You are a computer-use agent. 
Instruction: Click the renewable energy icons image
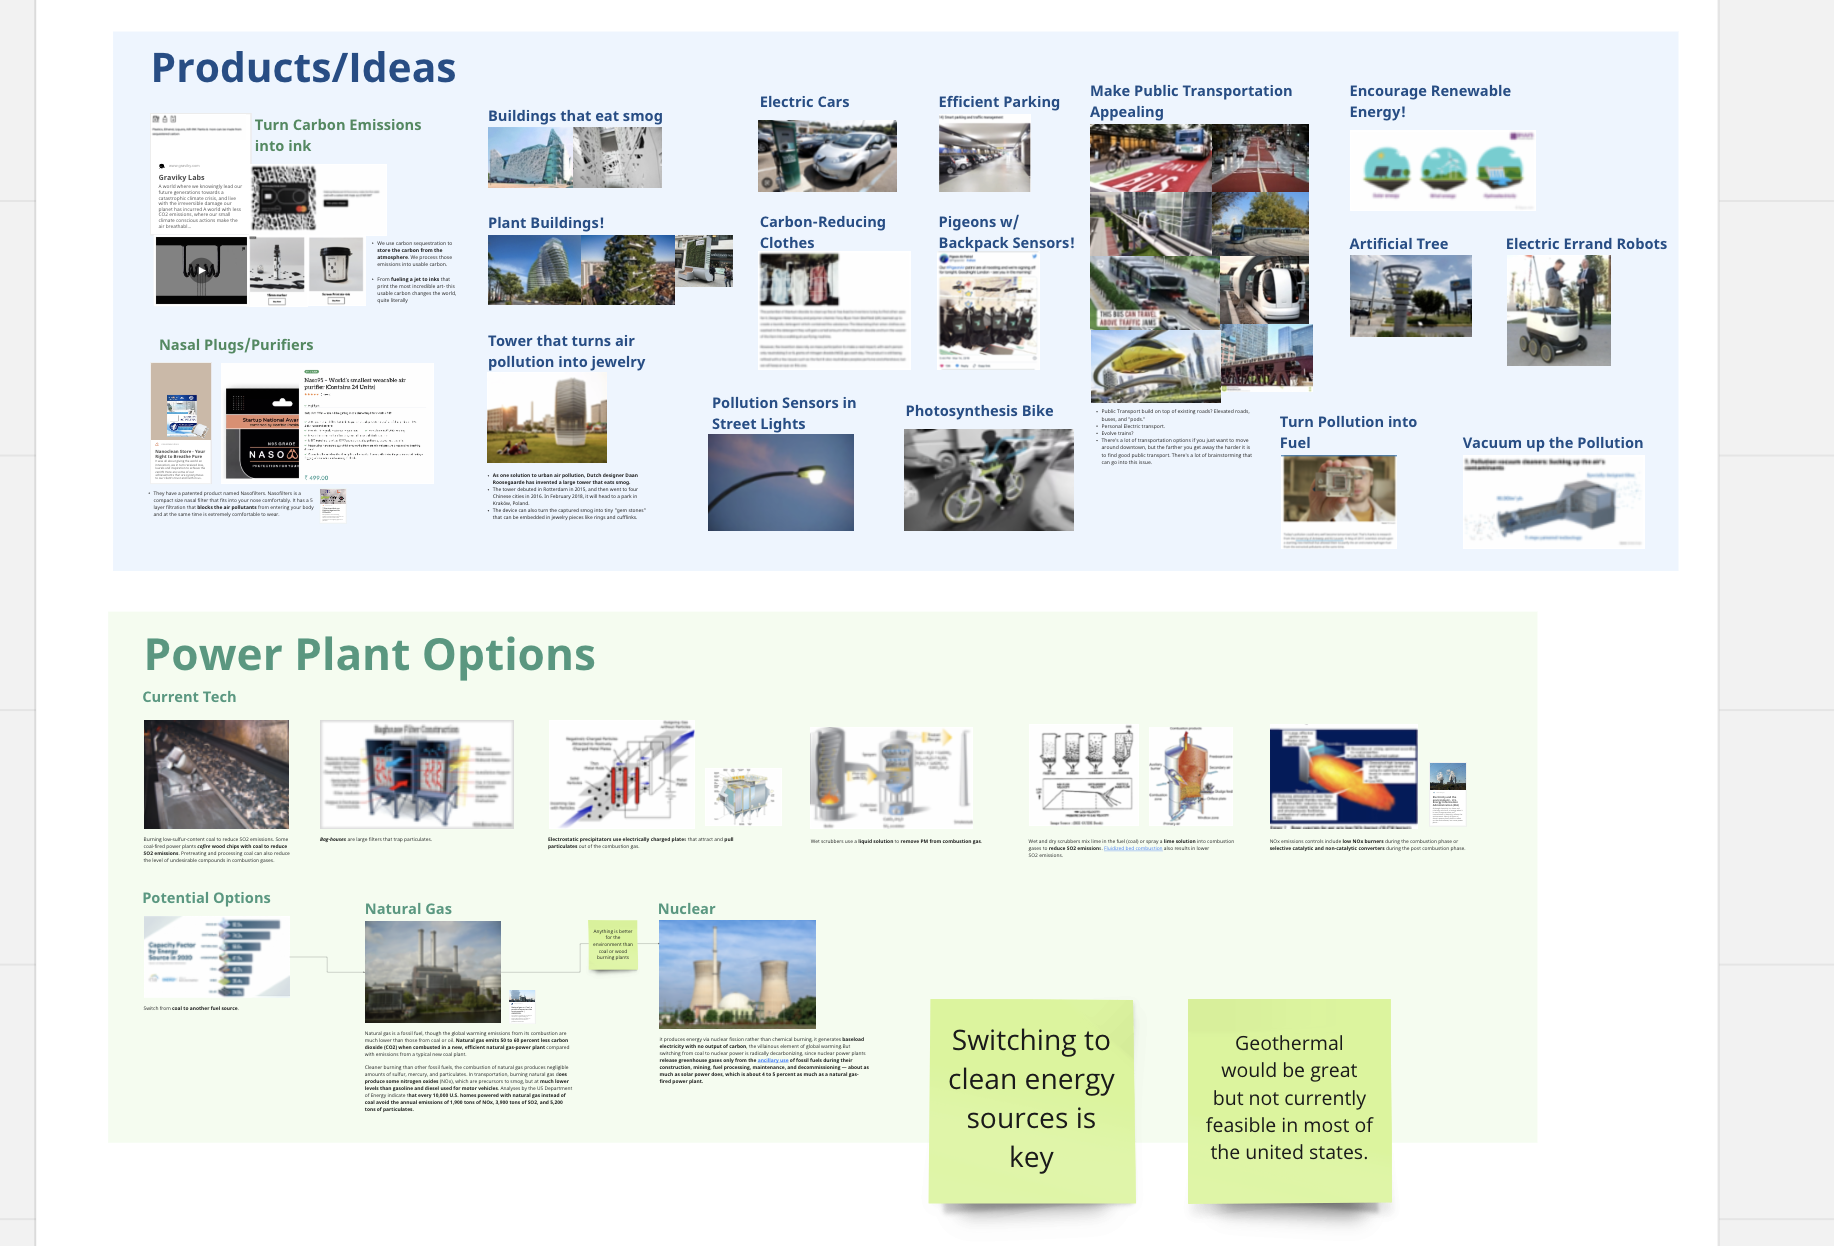[1442, 170]
